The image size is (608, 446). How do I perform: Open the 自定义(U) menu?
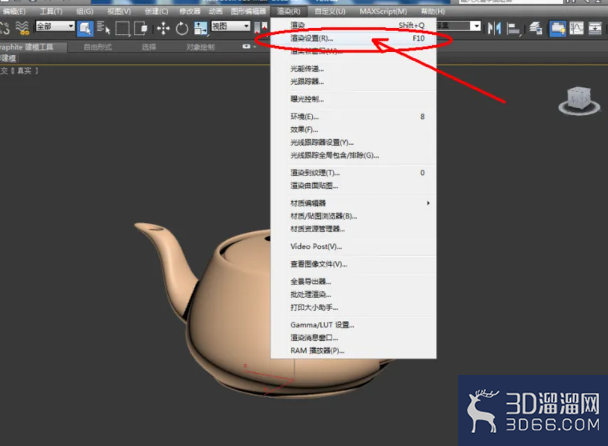tap(330, 11)
